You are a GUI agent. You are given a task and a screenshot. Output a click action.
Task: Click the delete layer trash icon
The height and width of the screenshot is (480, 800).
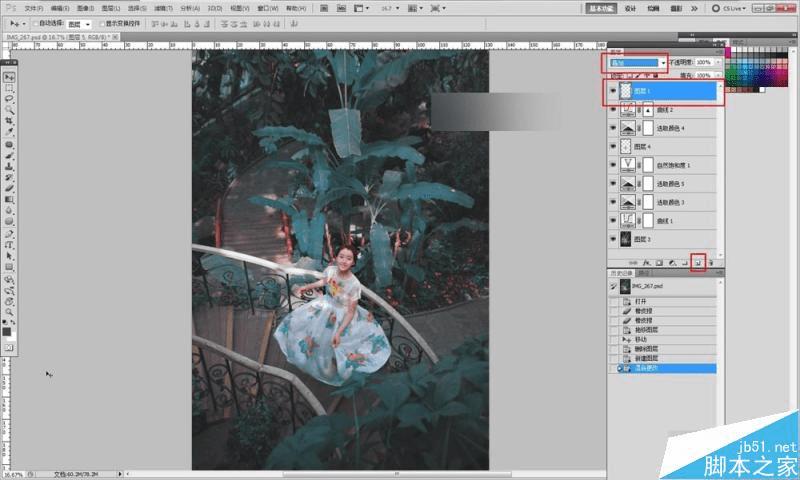point(712,262)
